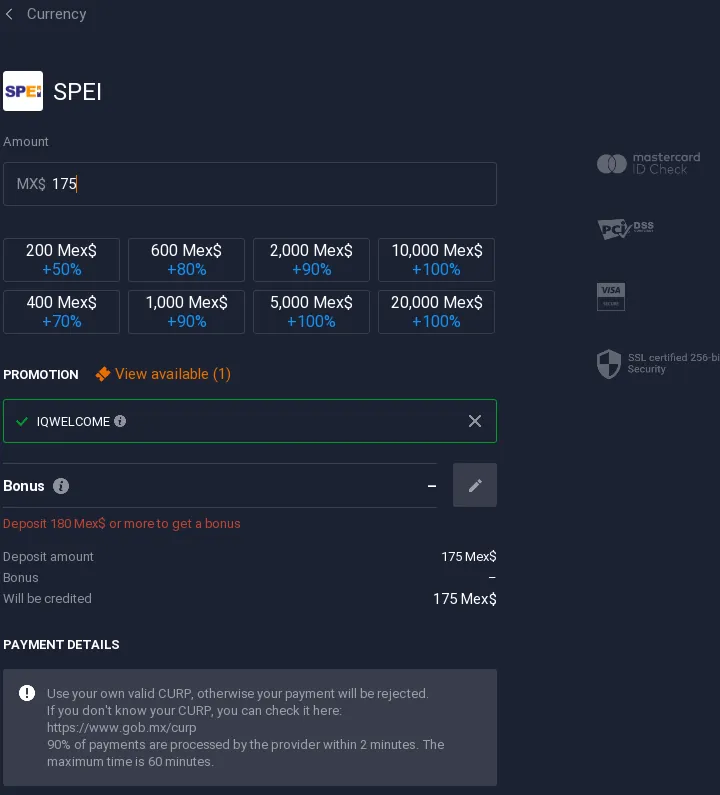Select the 5,000 Mex$ +100% preset
The width and height of the screenshot is (720, 795).
coord(311,312)
